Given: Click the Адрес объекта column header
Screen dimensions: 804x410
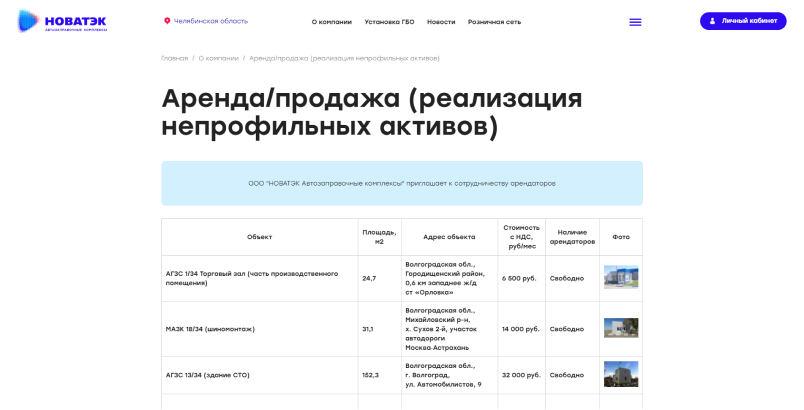Looking at the screenshot, I should tap(448, 237).
